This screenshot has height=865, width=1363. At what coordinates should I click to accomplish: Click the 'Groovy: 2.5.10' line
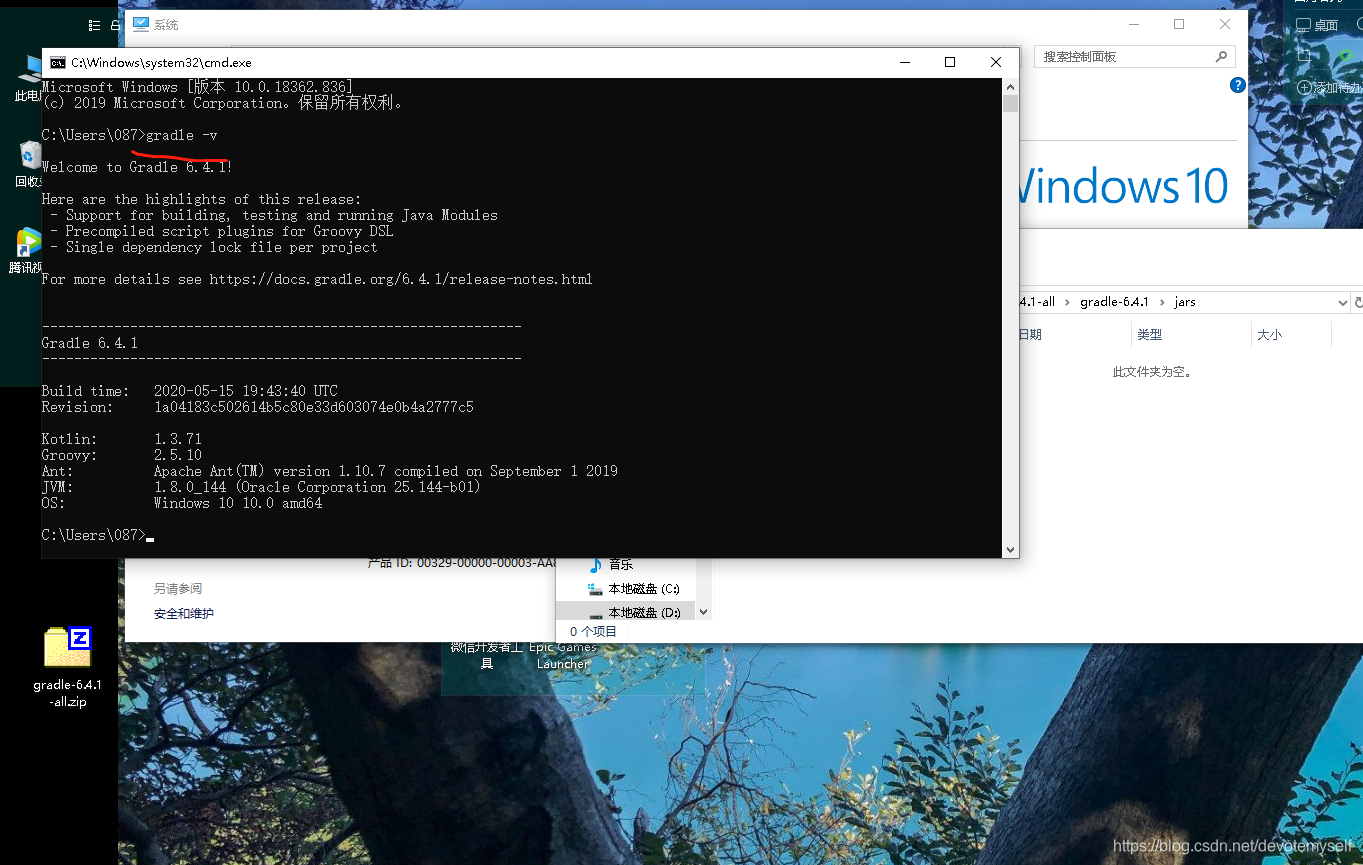coord(121,455)
